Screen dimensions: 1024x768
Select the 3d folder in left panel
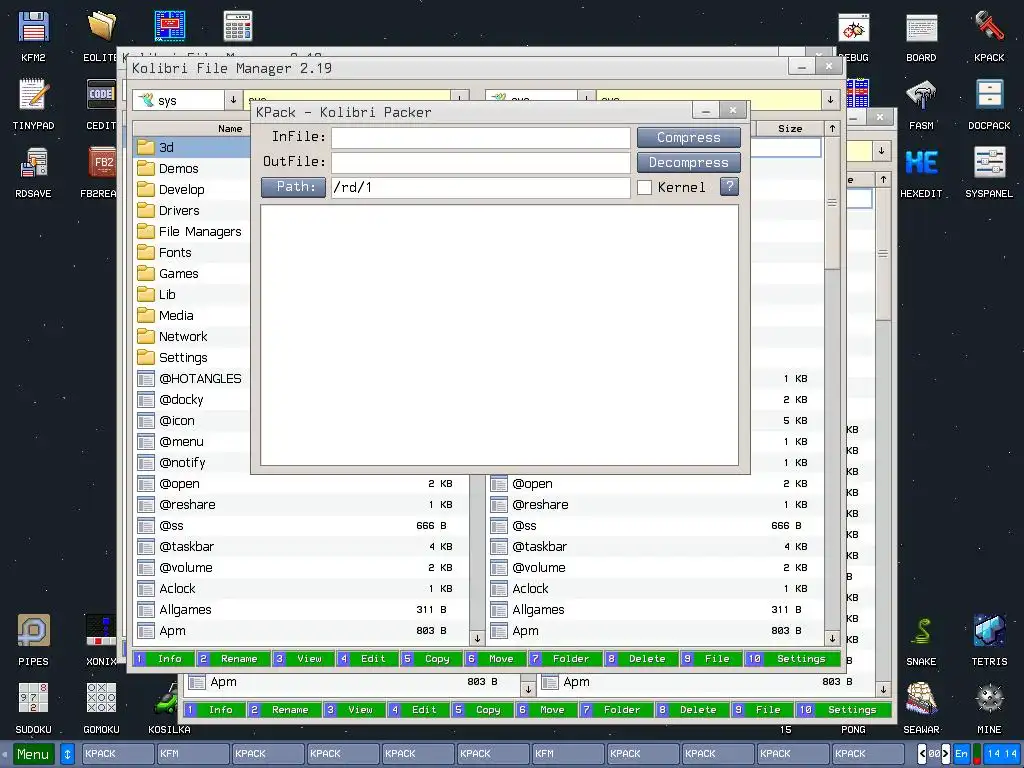[193, 147]
